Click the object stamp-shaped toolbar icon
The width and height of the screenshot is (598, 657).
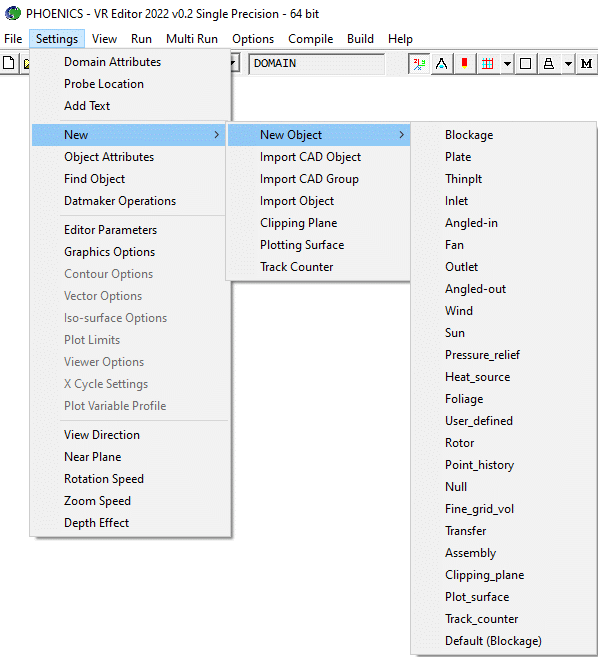pos(549,64)
